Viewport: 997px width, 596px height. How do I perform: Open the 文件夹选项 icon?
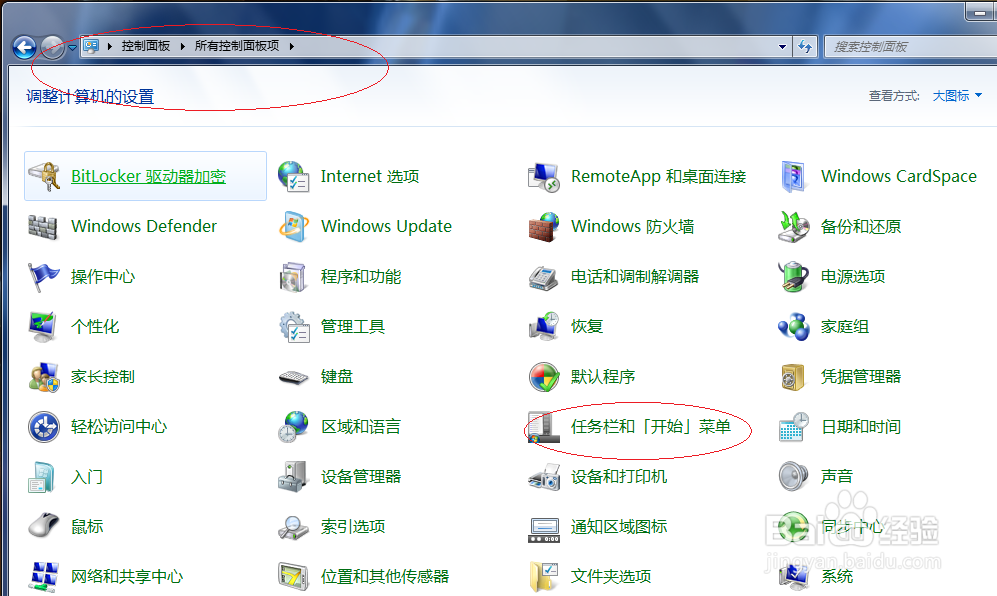(544, 577)
